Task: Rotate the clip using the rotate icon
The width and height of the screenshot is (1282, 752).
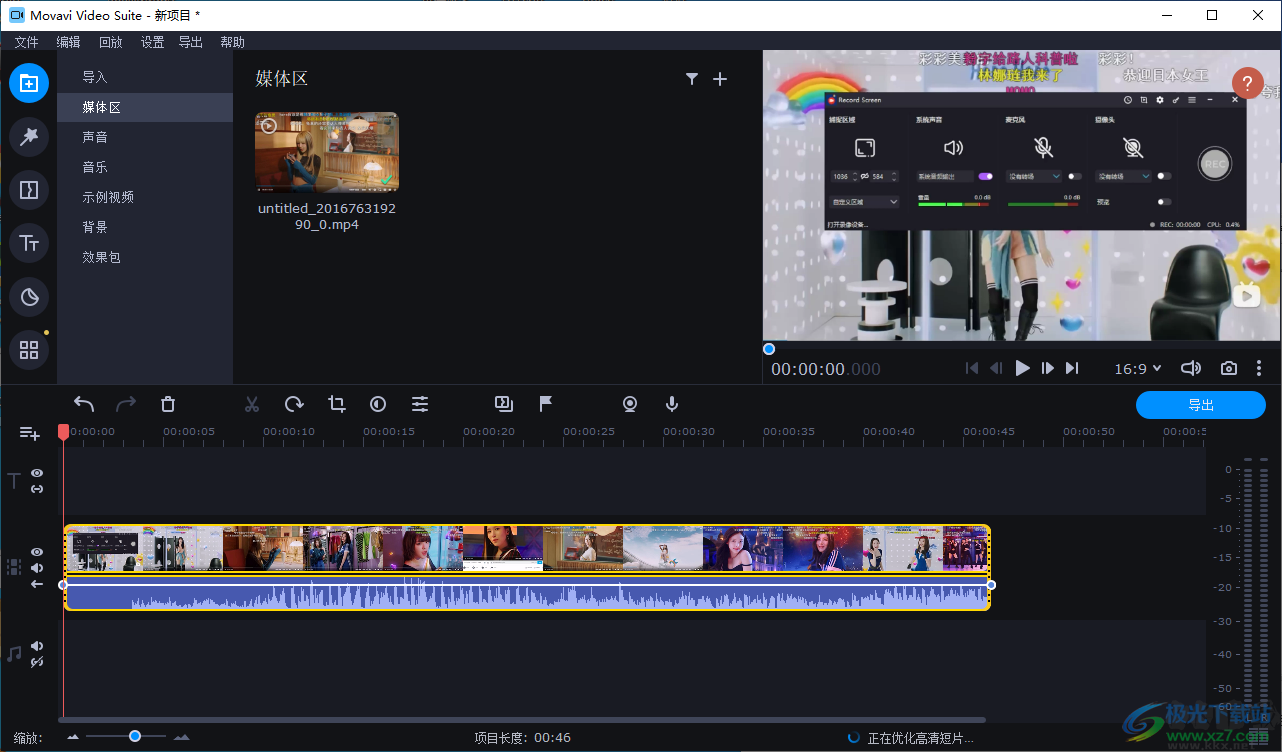Action: pyautogui.click(x=293, y=404)
